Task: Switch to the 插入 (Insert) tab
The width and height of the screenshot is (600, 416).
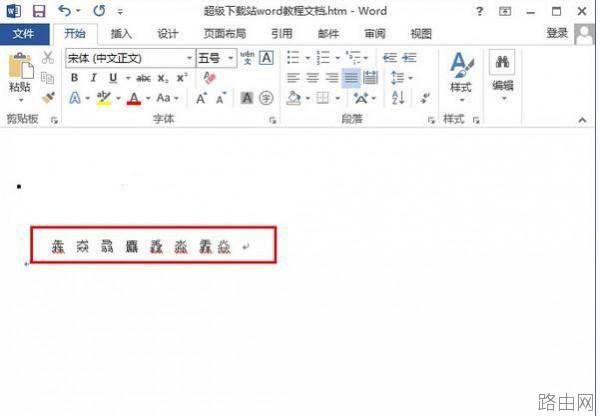Action: click(x=121, y=34)
